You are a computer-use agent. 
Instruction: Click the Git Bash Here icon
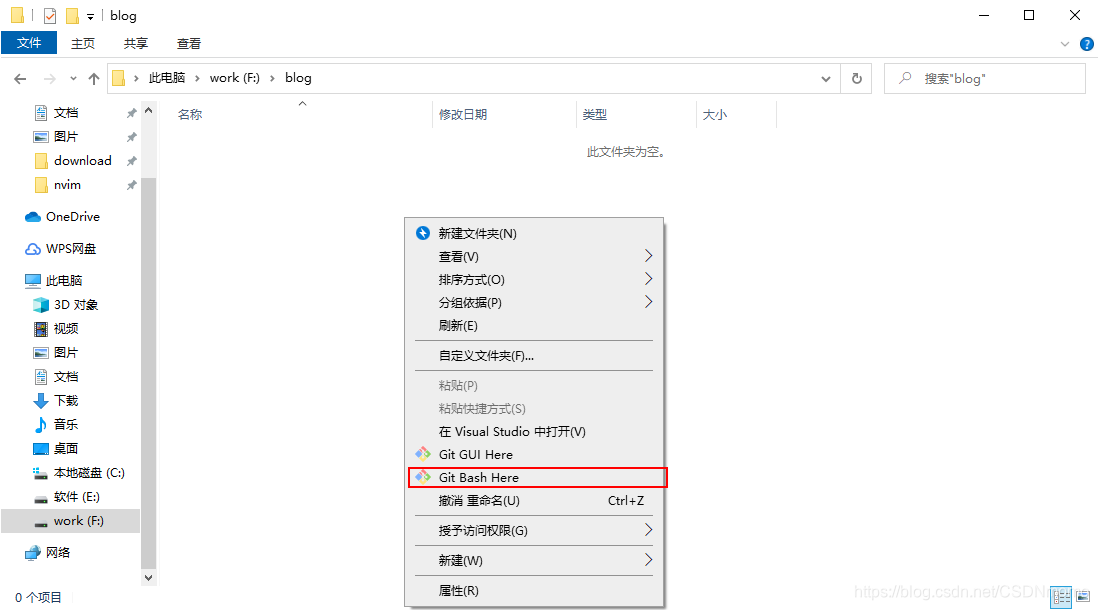coord(423,477)
